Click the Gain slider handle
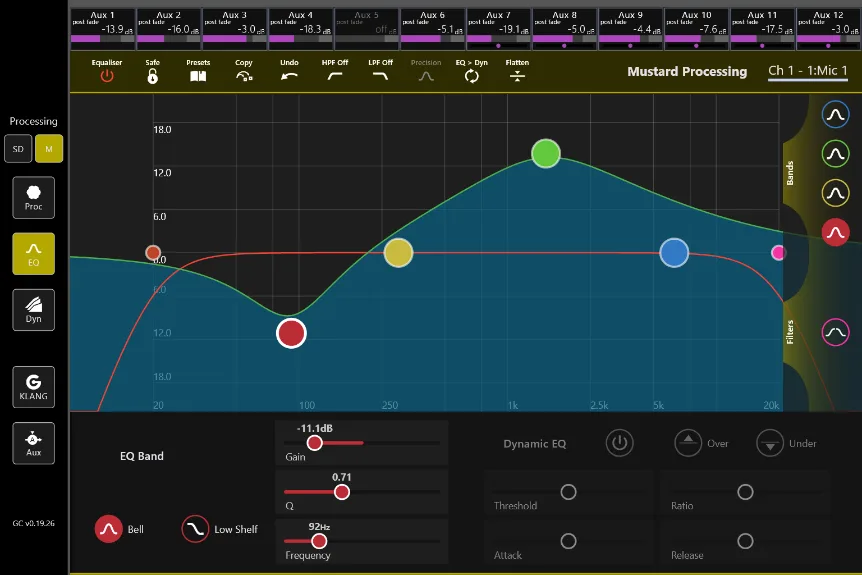 314,443
